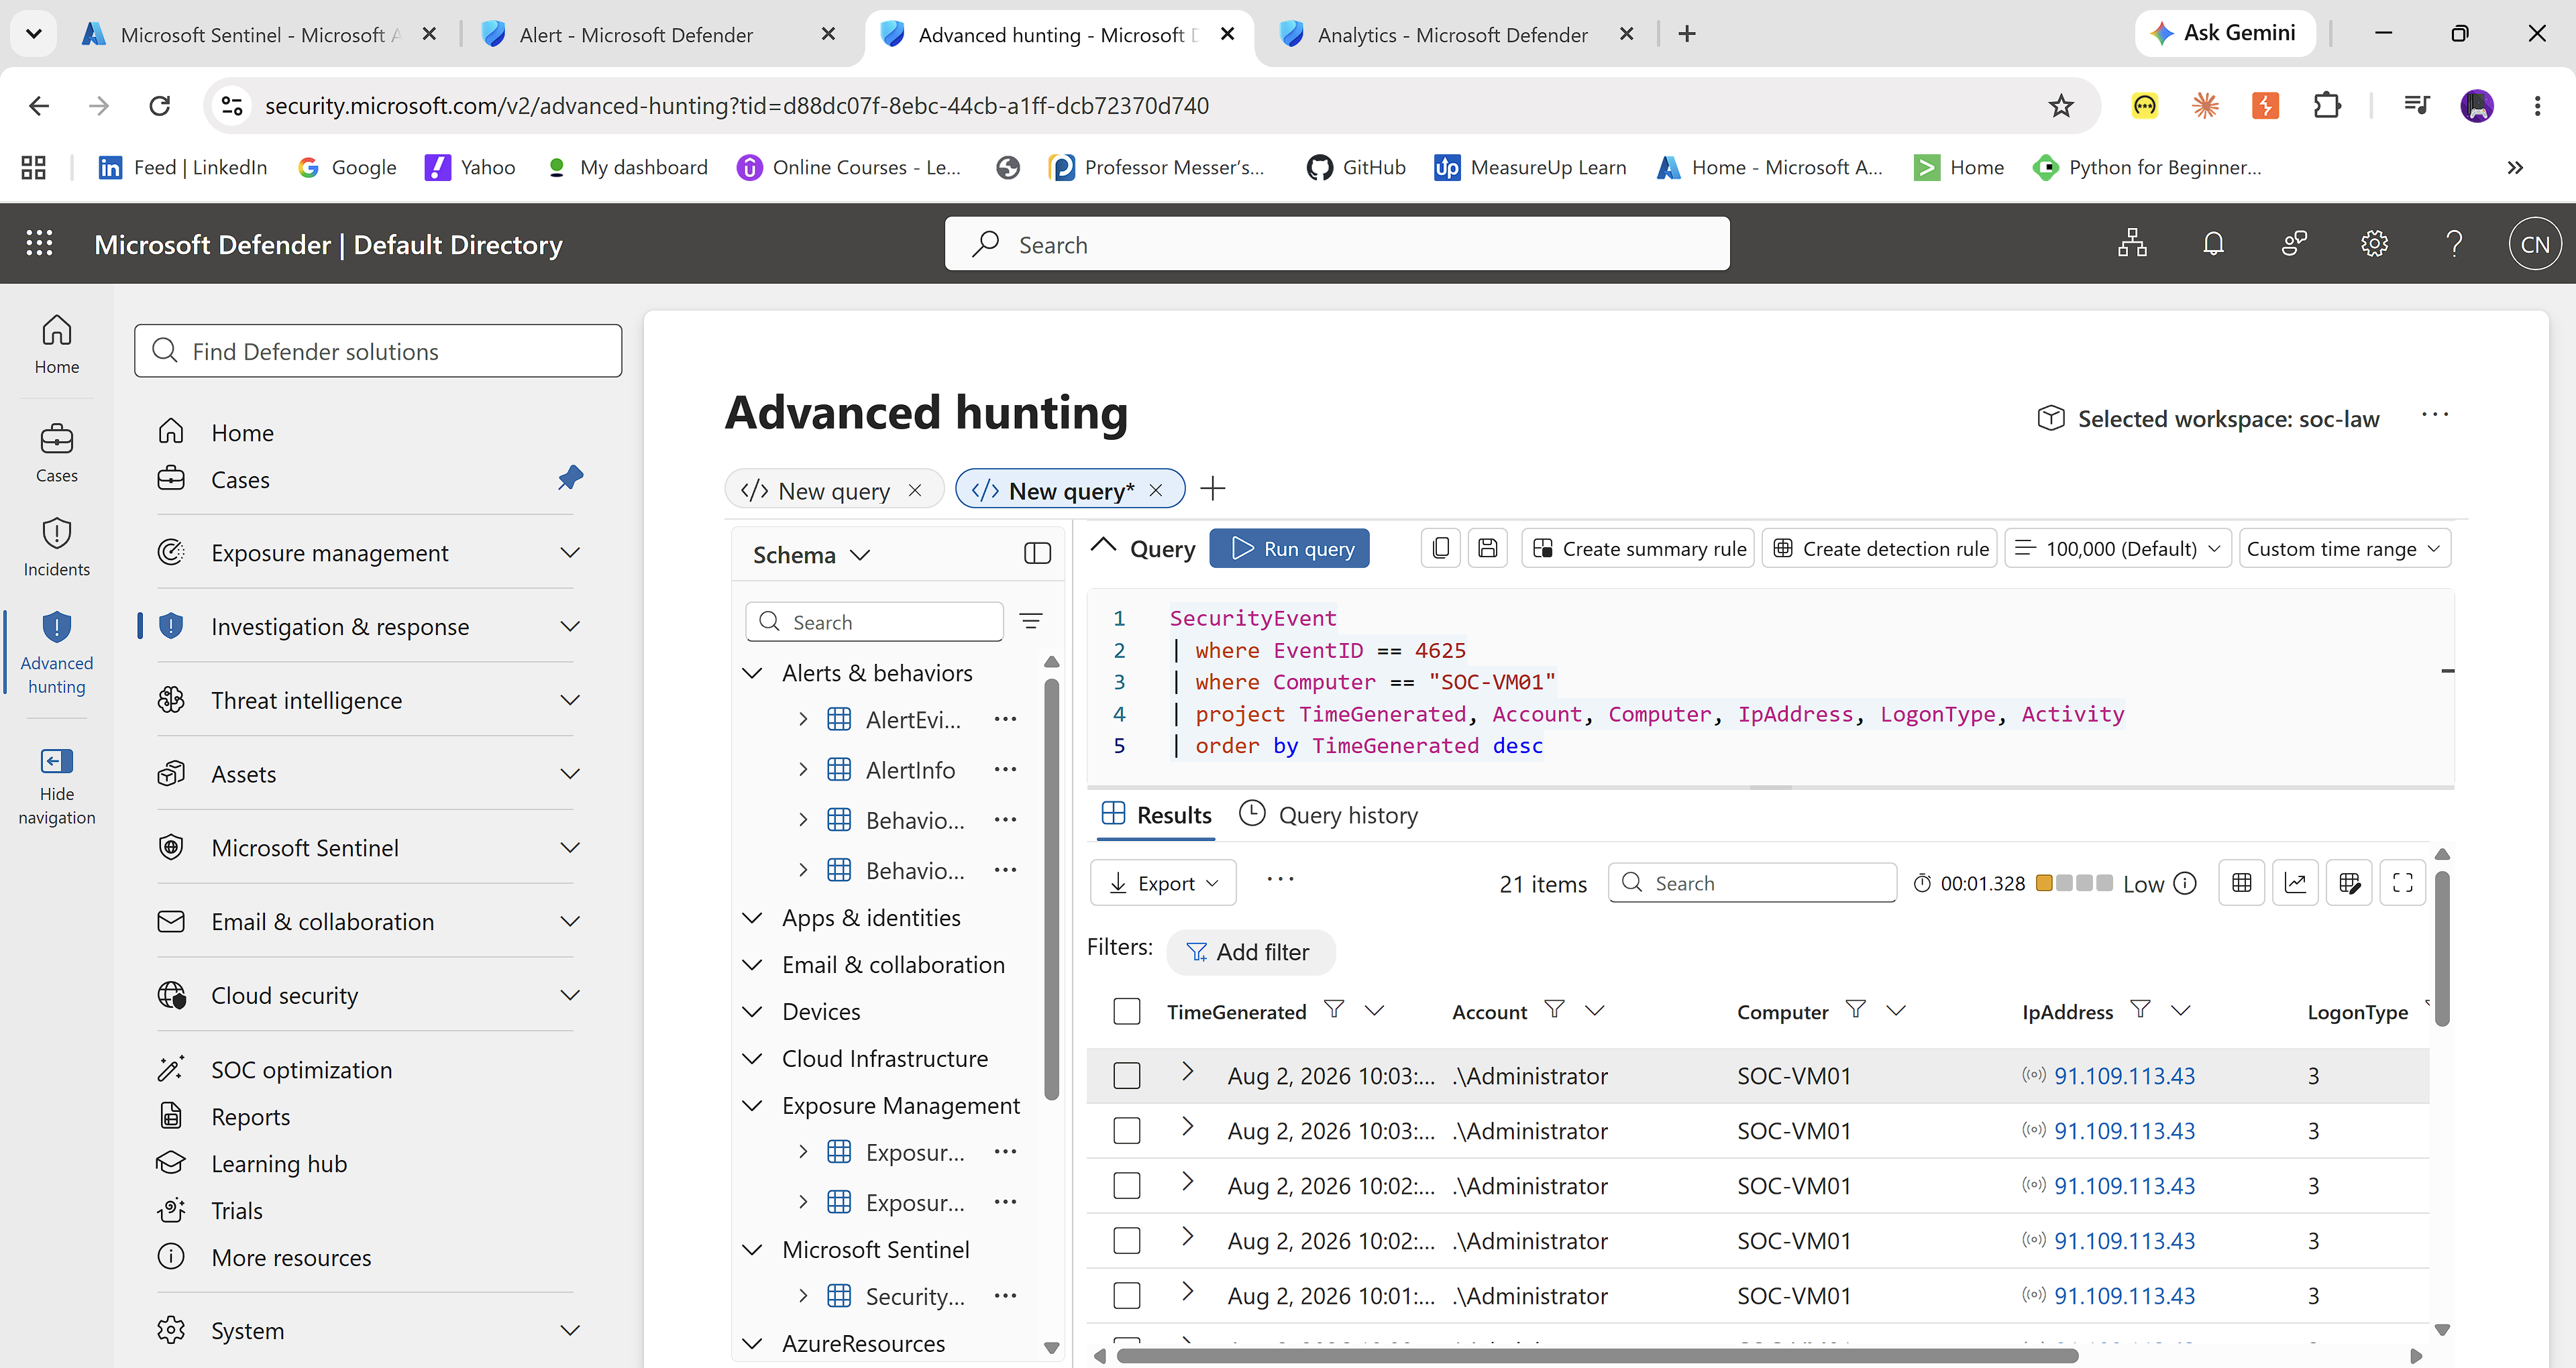Open more options next to selected workspace
This screenshot has width=2576, height=1368.
click(x=2434, y=415)
